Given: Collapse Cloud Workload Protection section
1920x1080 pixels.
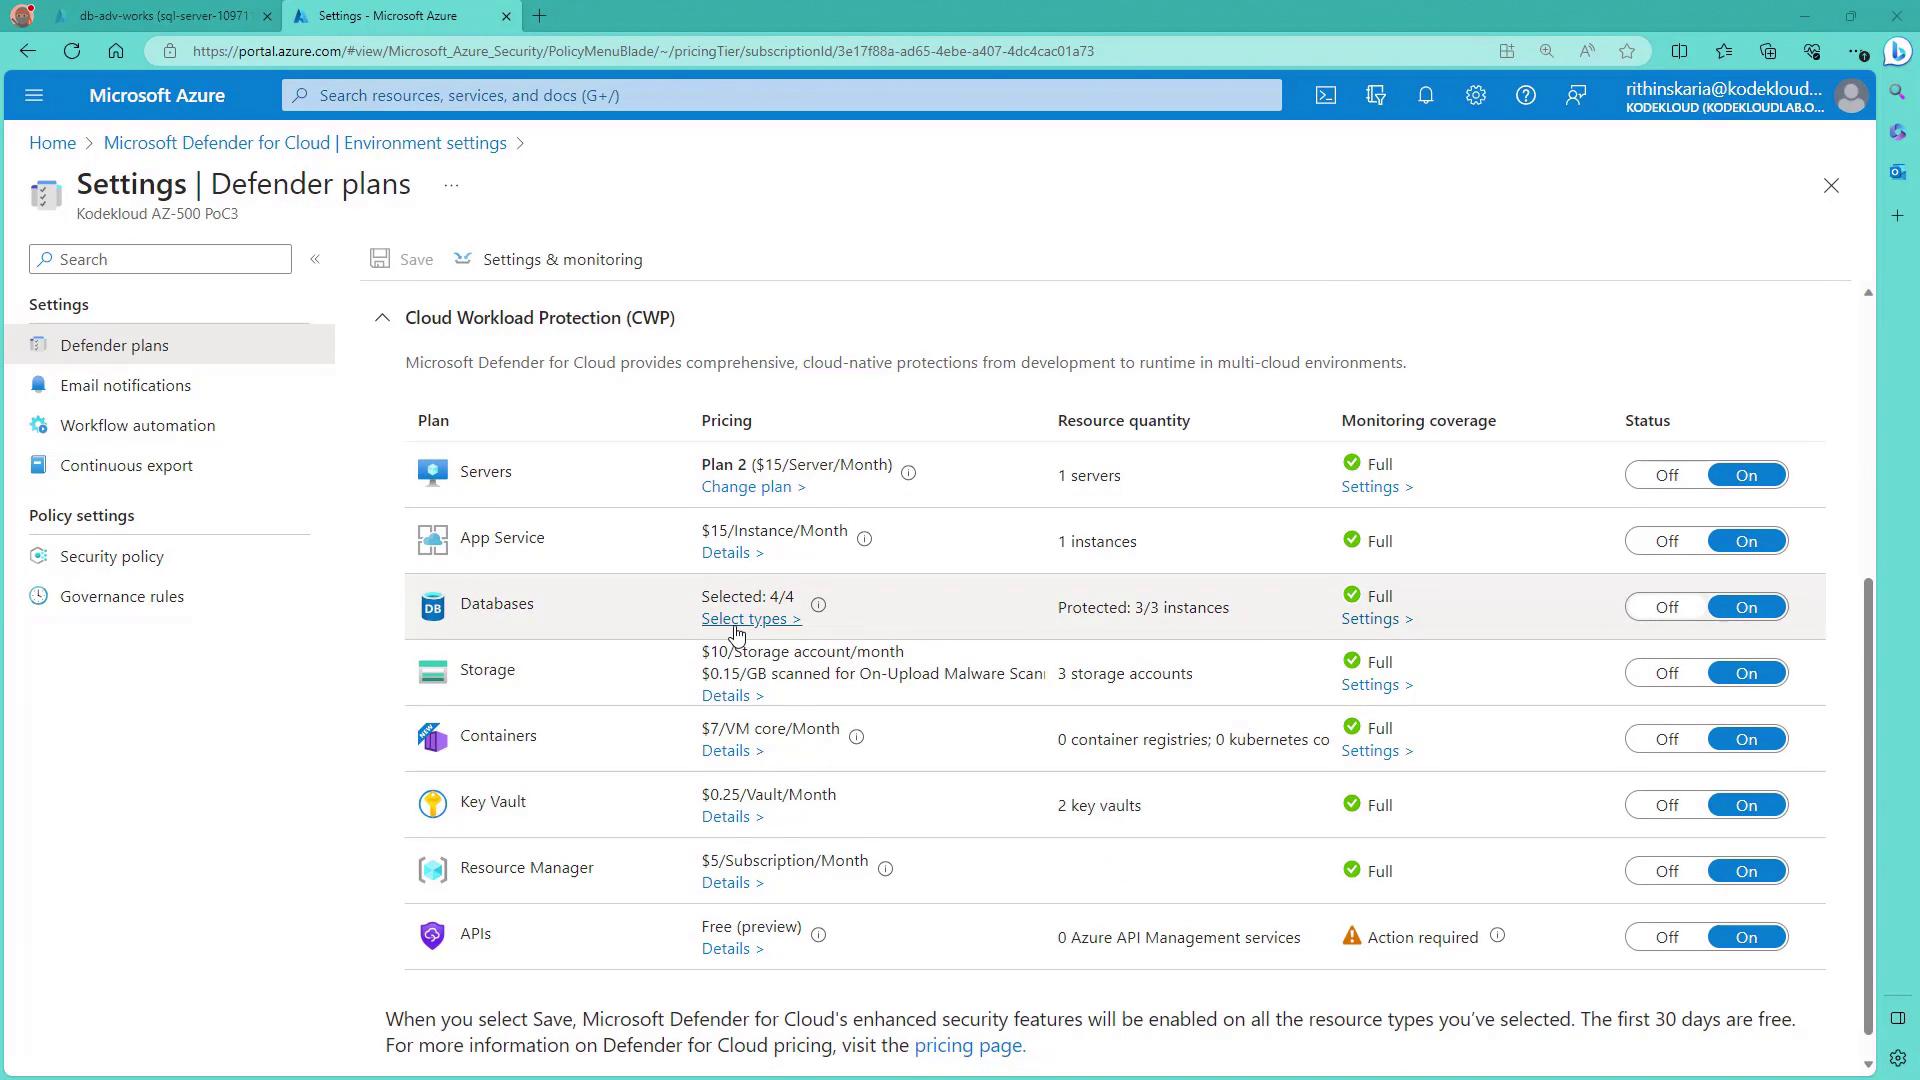Looking at the screenshot, I should pos(382,318).
